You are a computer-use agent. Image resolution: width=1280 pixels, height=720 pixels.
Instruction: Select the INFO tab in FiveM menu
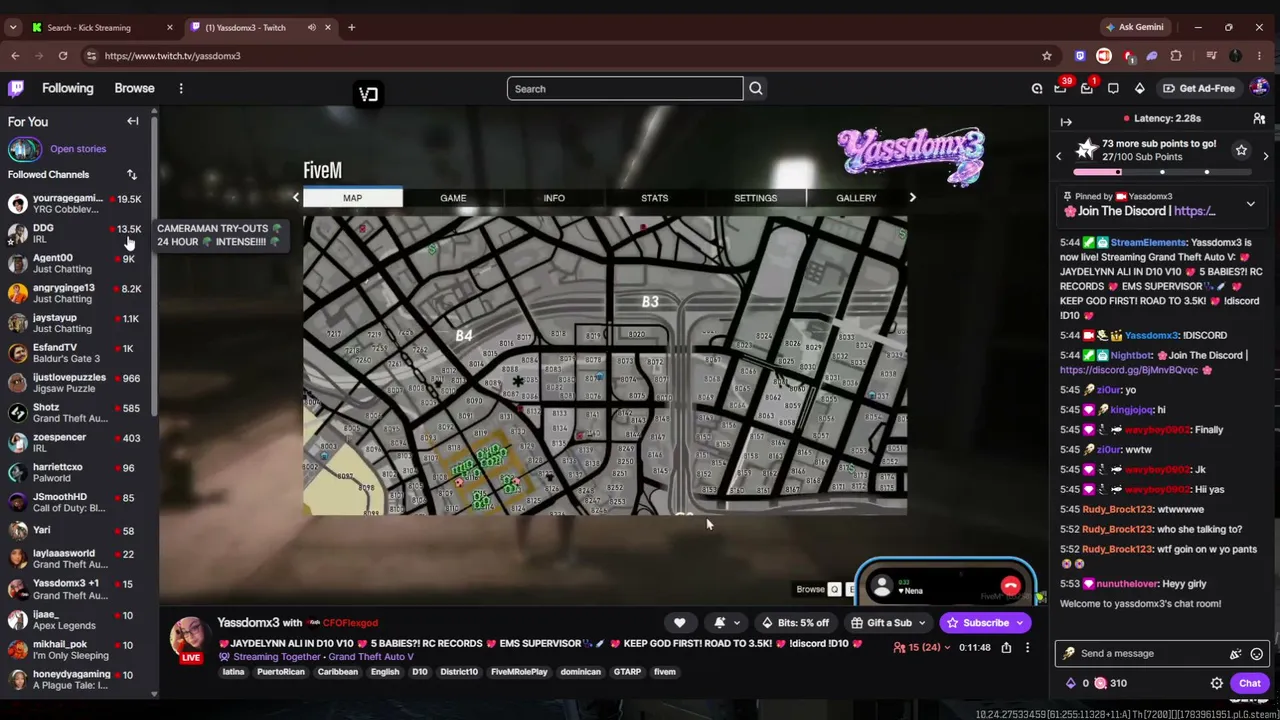click(554, 198)
